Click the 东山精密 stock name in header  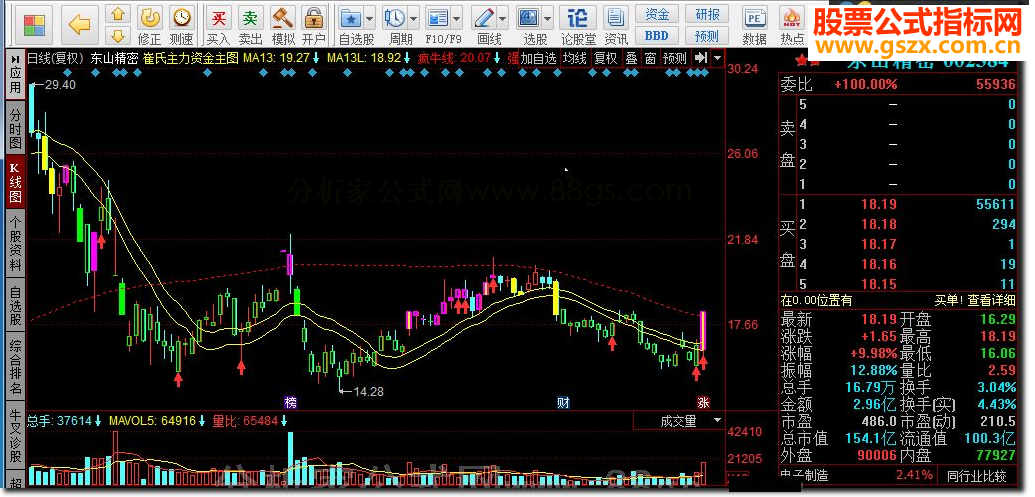pyautogui.click(x=114, y=57)
